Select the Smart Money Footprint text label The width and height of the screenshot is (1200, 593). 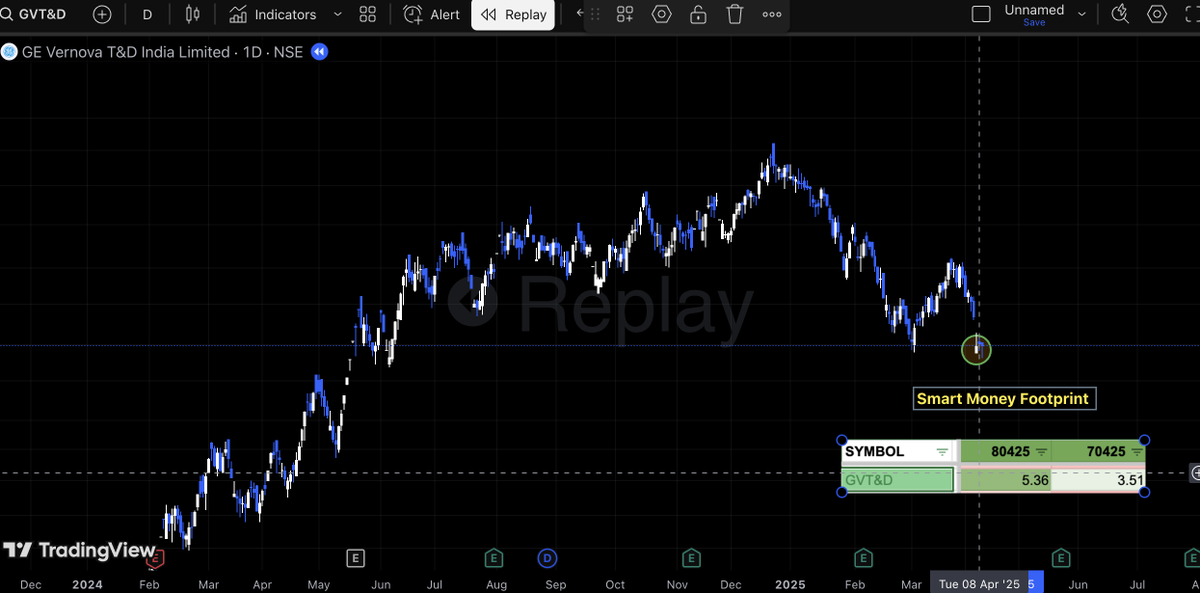coord(1003,399)
